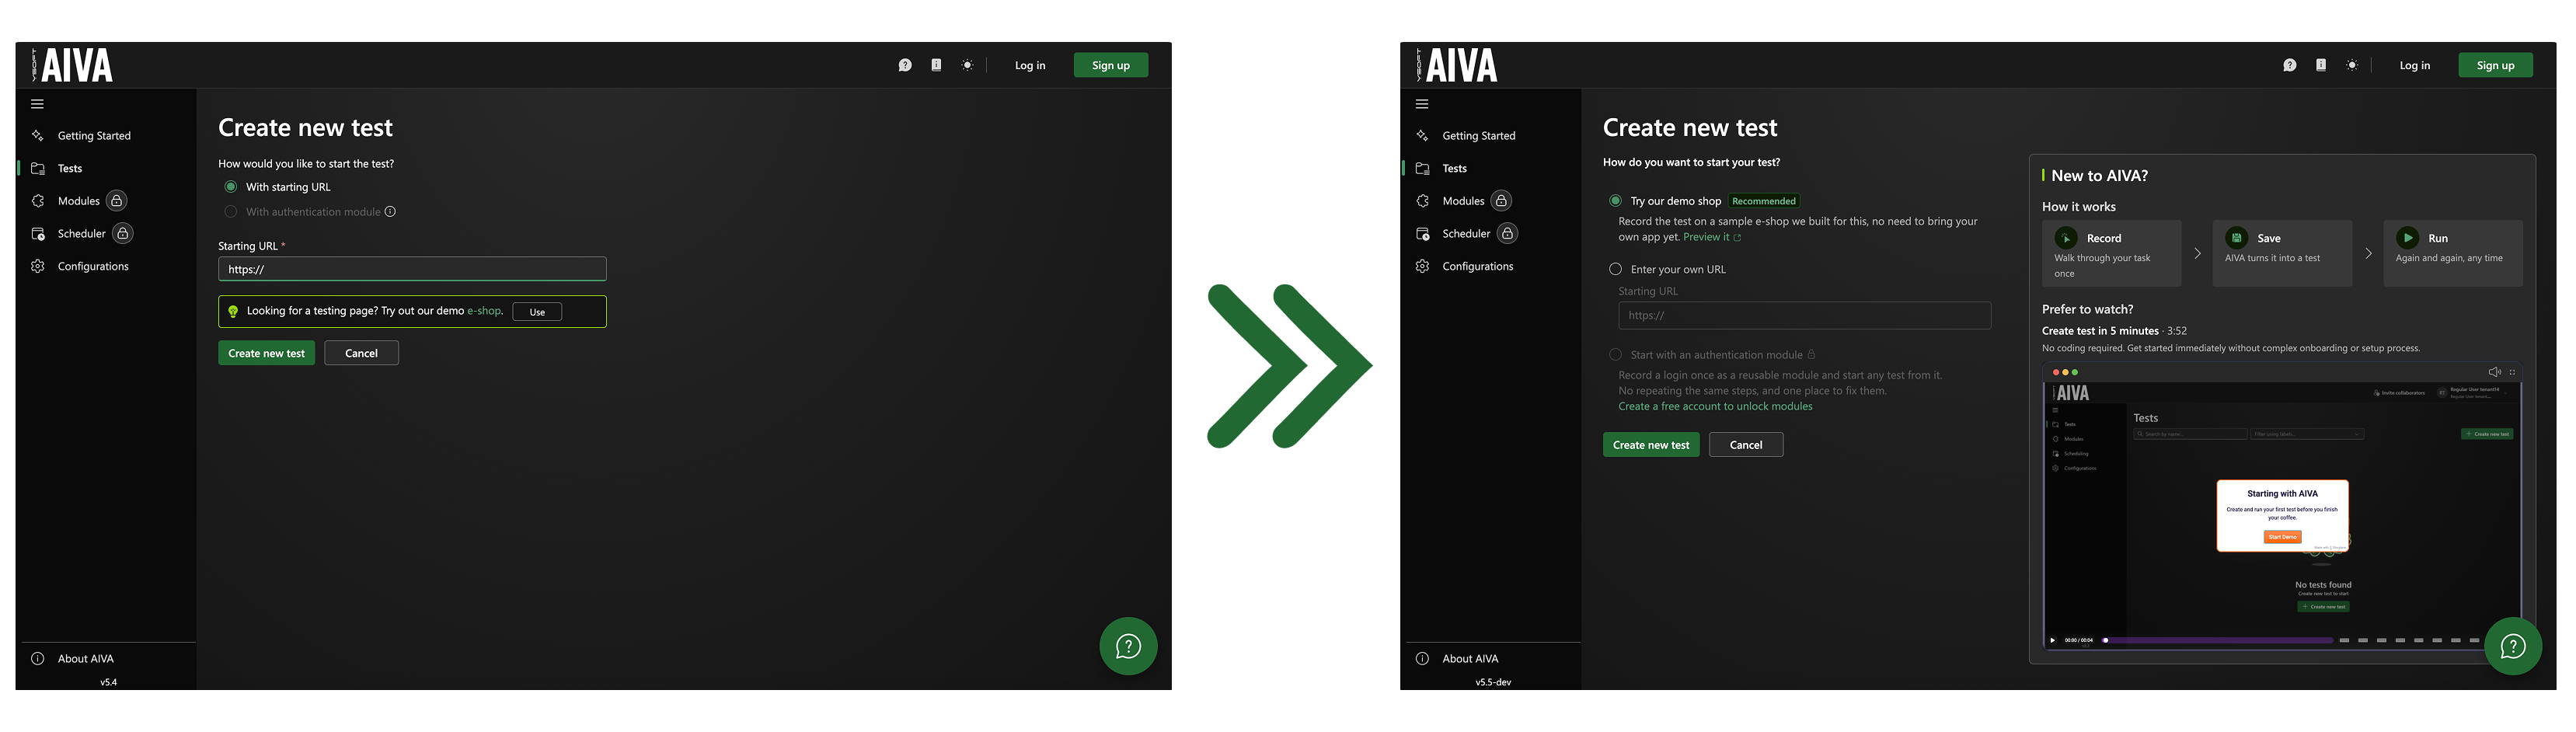
Task: Click the Save step icon in How it works
Action: point(2237,238)
